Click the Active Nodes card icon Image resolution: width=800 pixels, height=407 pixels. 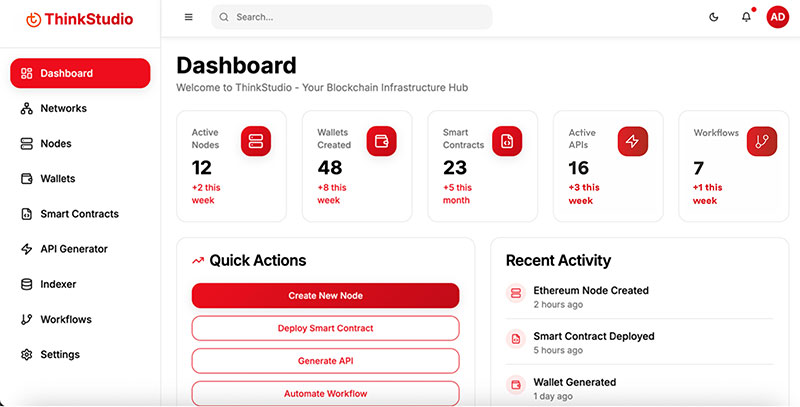(256, 142)
